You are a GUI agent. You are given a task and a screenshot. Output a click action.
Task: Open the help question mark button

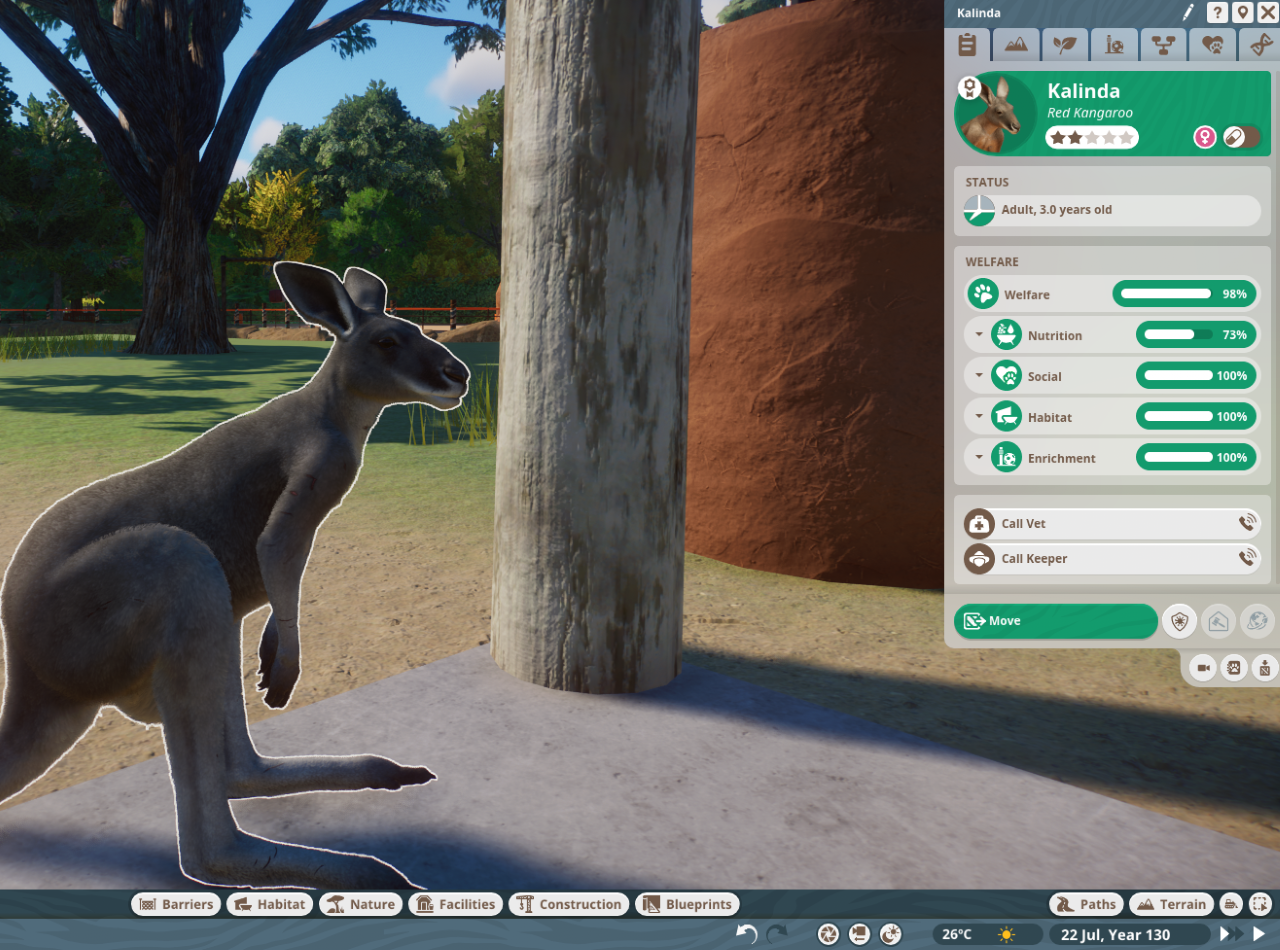point(1217,12)
